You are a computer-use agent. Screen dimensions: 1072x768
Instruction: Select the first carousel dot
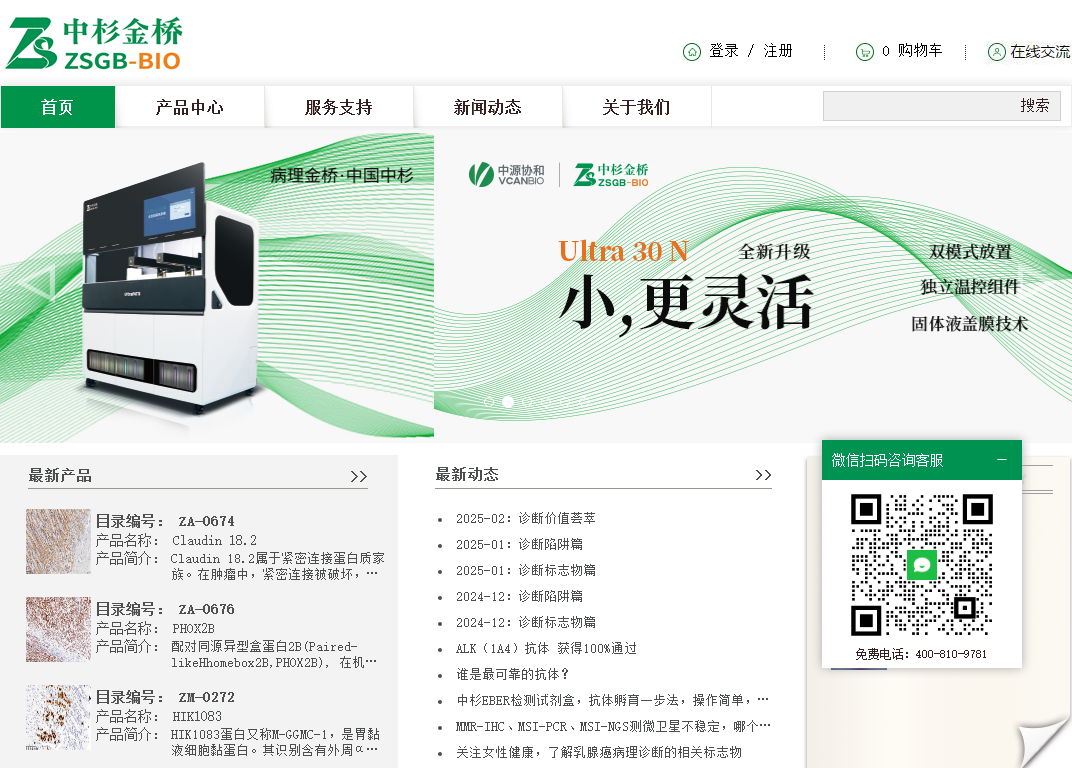point(488,401)
